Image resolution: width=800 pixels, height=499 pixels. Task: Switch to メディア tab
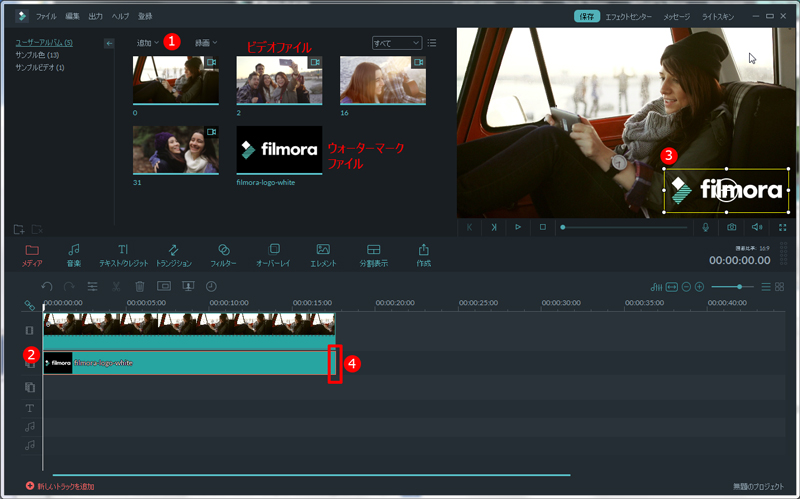tap(32, 255)
